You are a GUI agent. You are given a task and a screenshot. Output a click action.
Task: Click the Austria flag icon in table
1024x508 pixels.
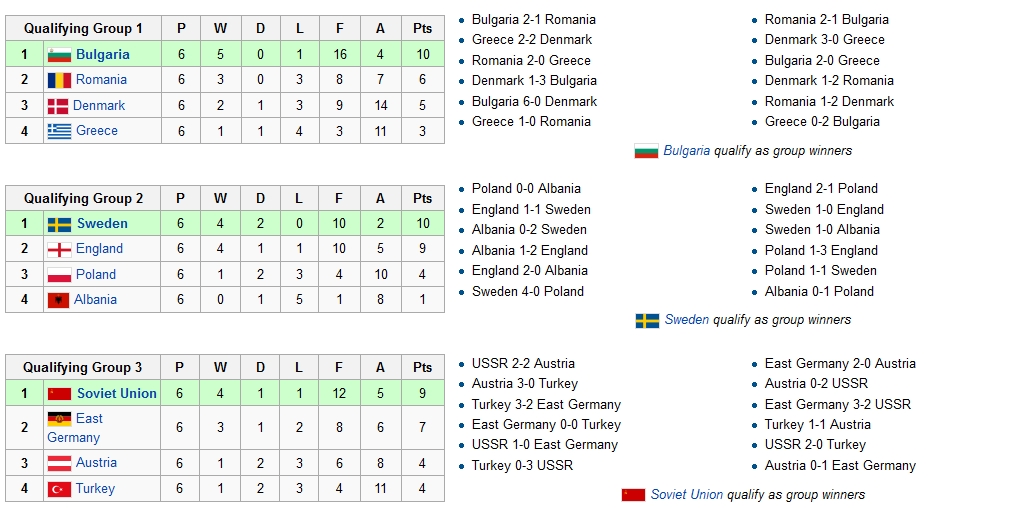pos(59,463)
